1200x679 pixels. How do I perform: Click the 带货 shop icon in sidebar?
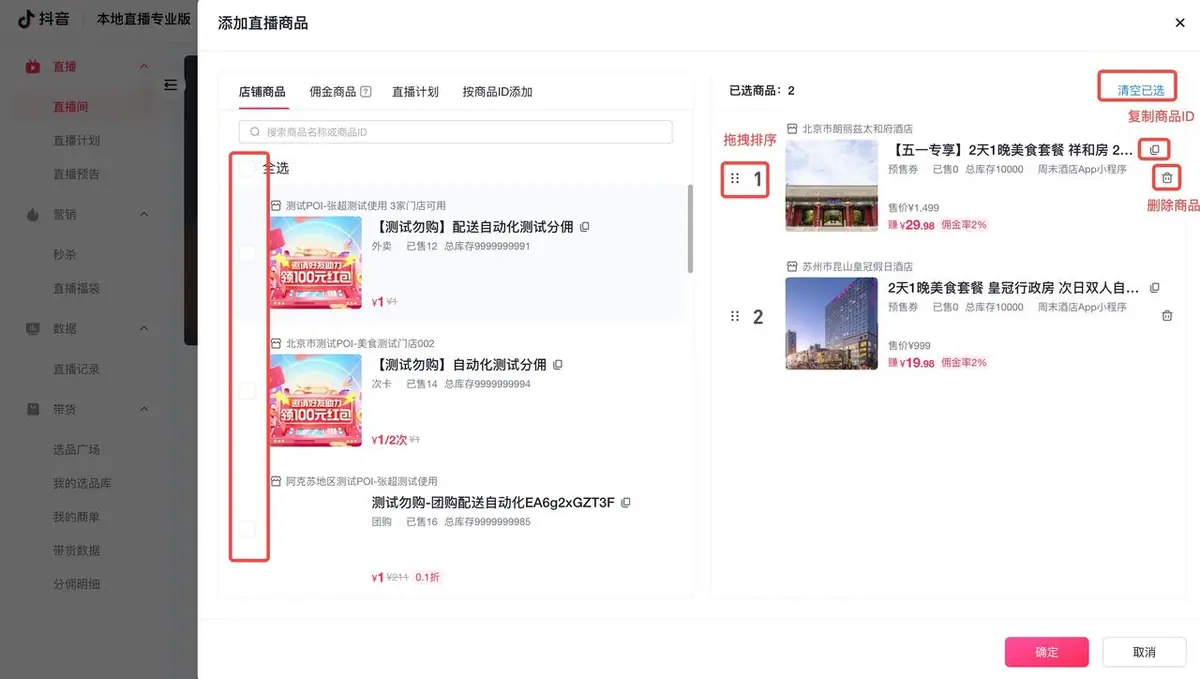tap(33, 409)
